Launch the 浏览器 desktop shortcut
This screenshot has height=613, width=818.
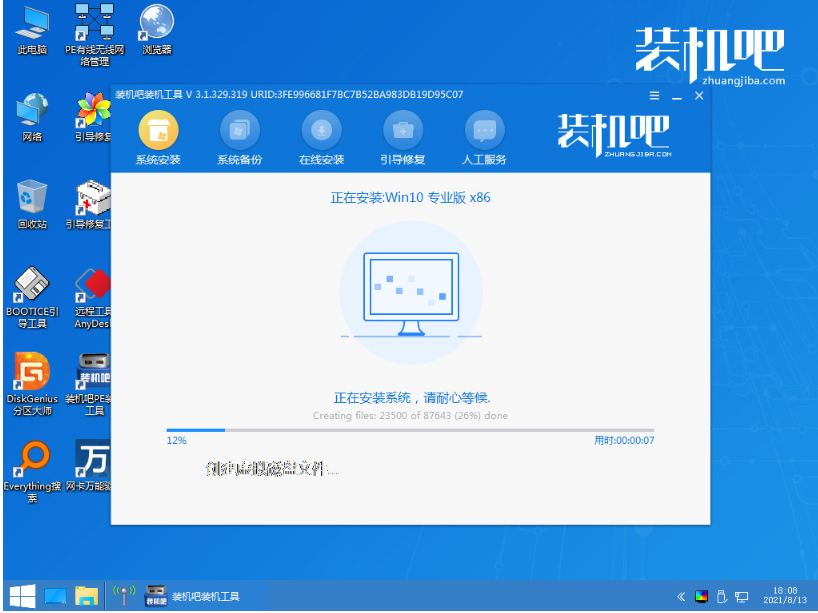[157, 29]
